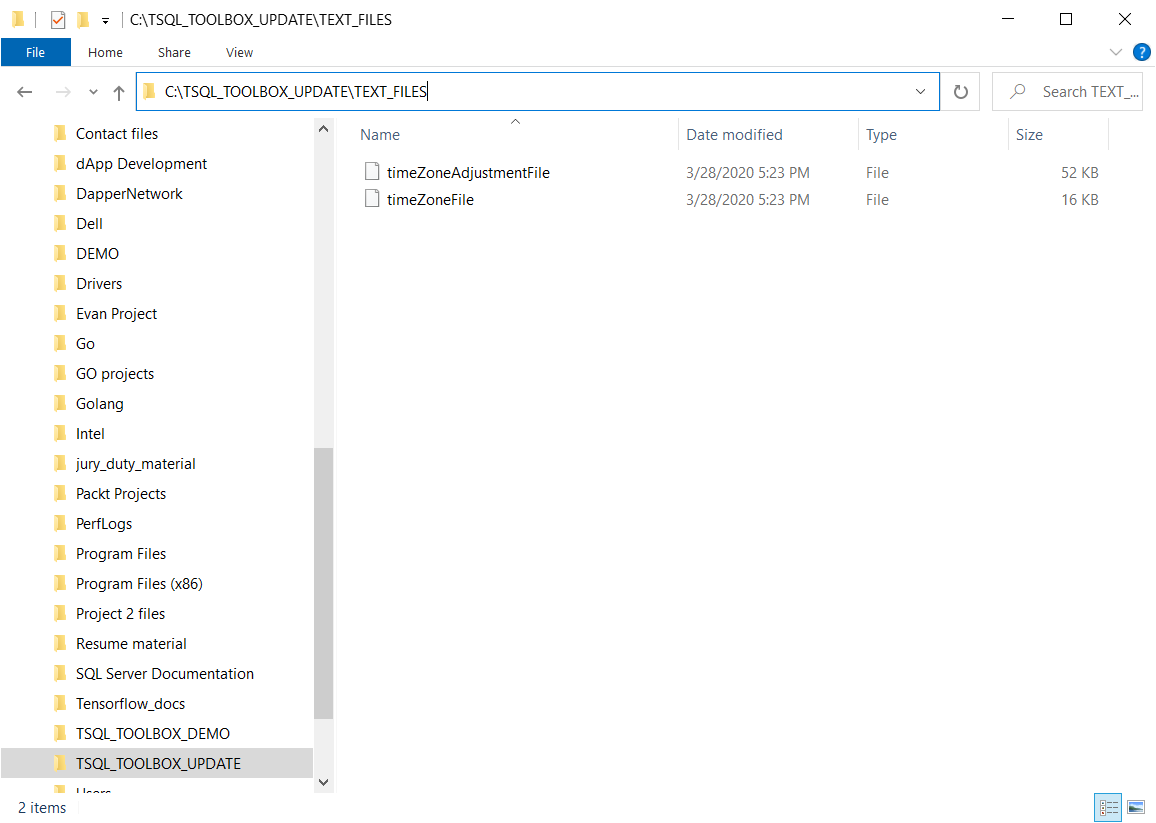
Task: Open the Customize Quick Access Toolbar dropdown
Action: click(105, 21)
